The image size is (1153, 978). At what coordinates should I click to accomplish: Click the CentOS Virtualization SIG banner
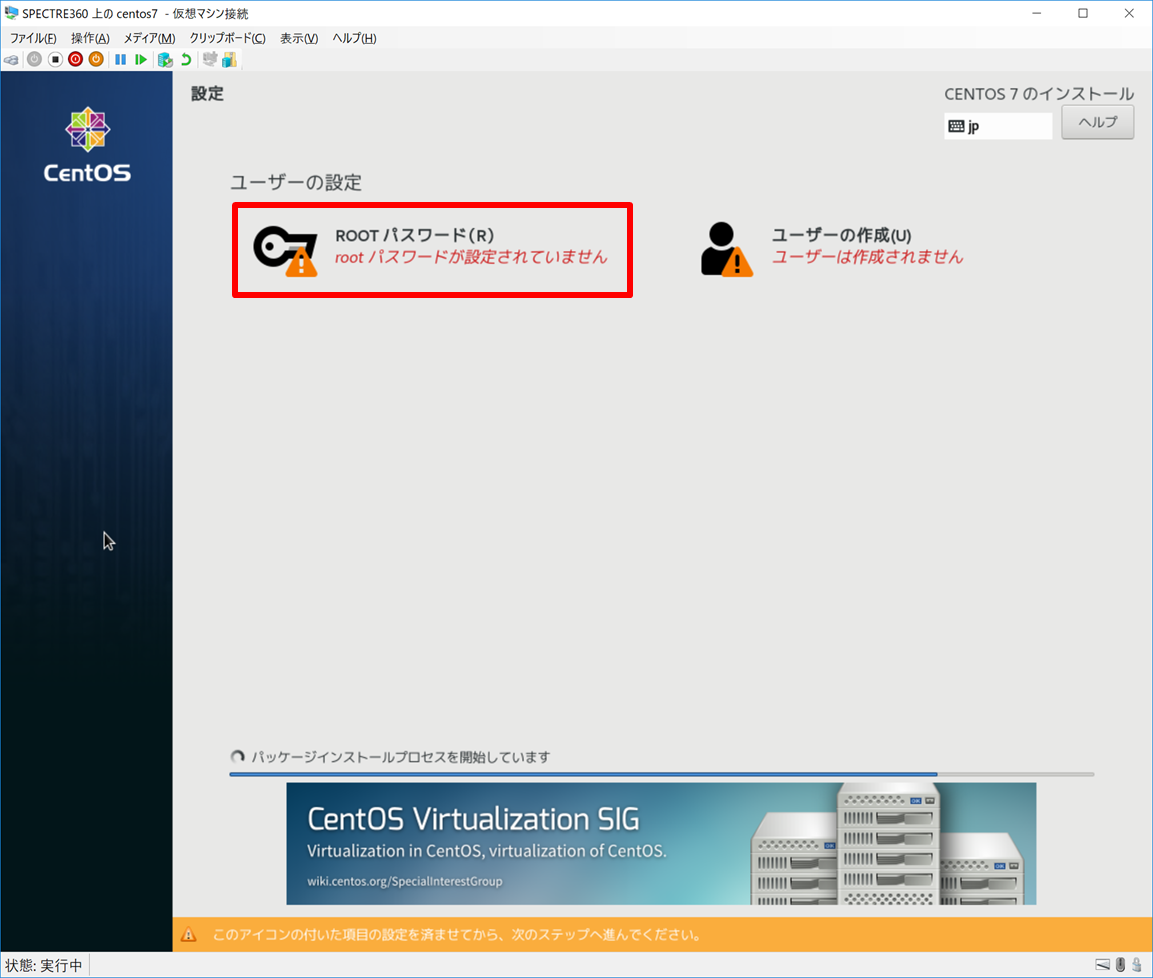(x=661, y=843)
